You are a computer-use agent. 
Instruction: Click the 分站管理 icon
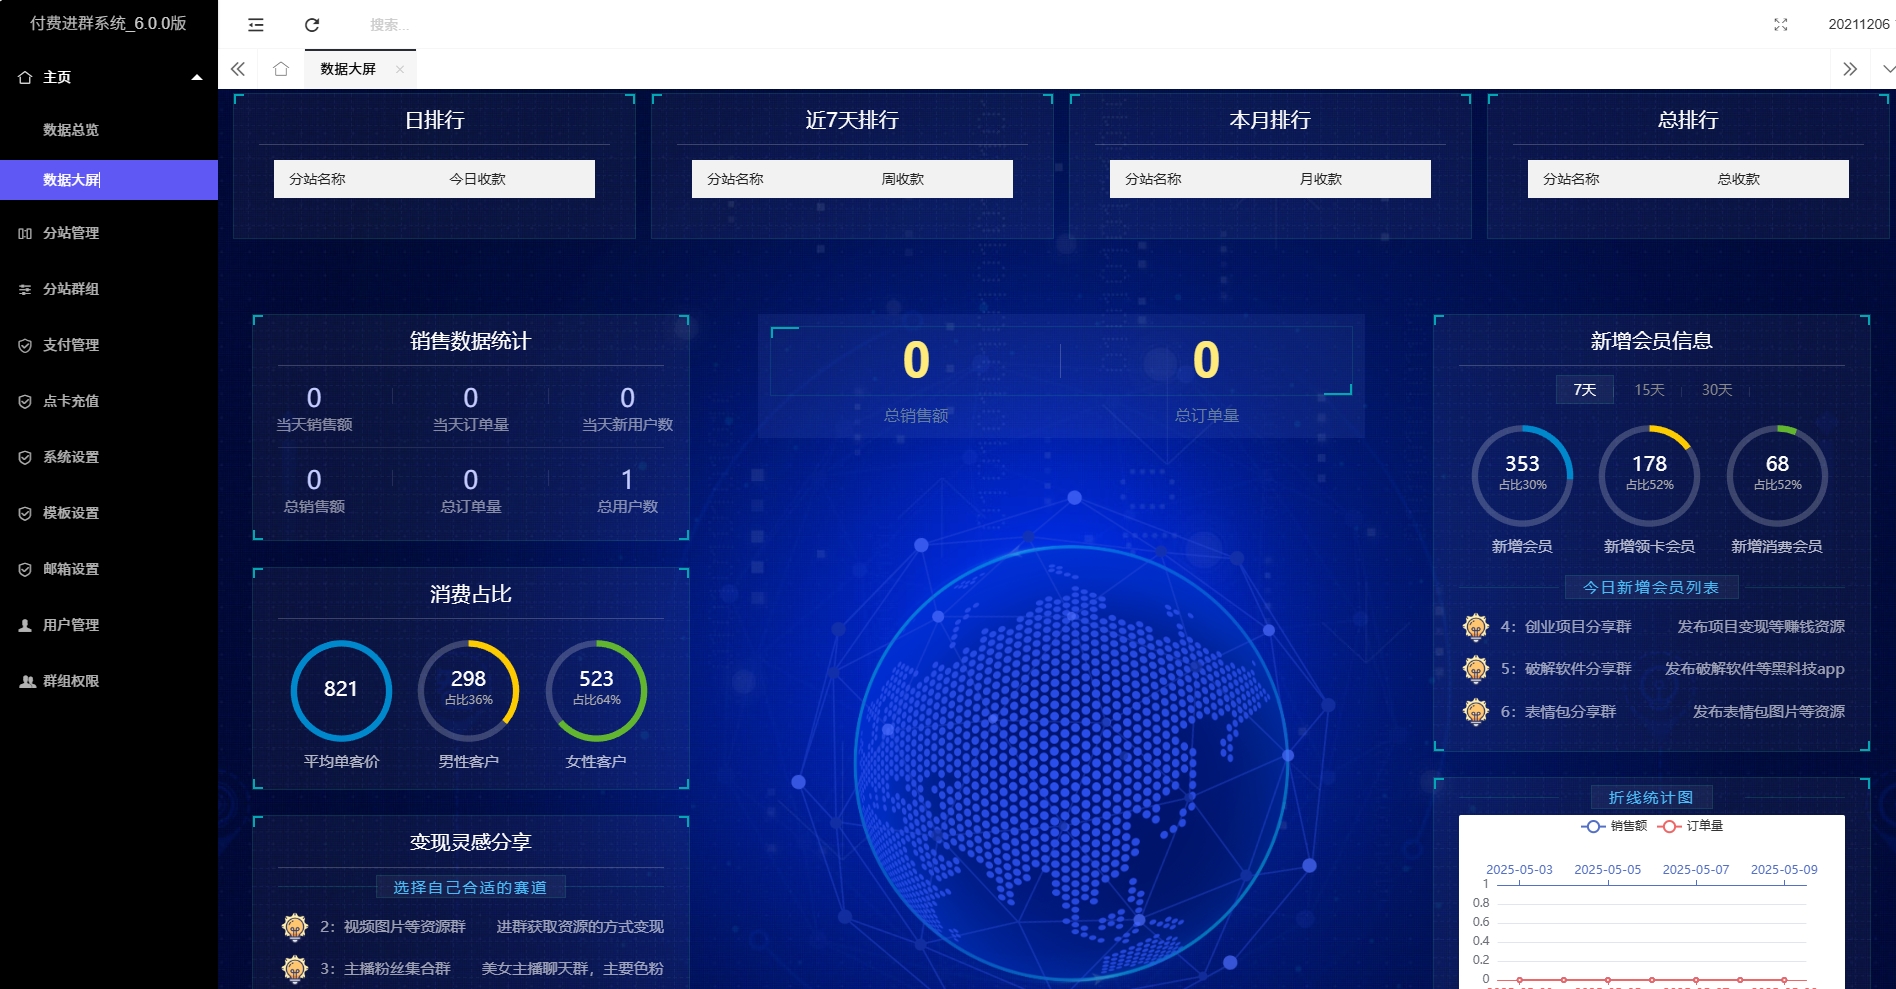[x=25, y=233]
